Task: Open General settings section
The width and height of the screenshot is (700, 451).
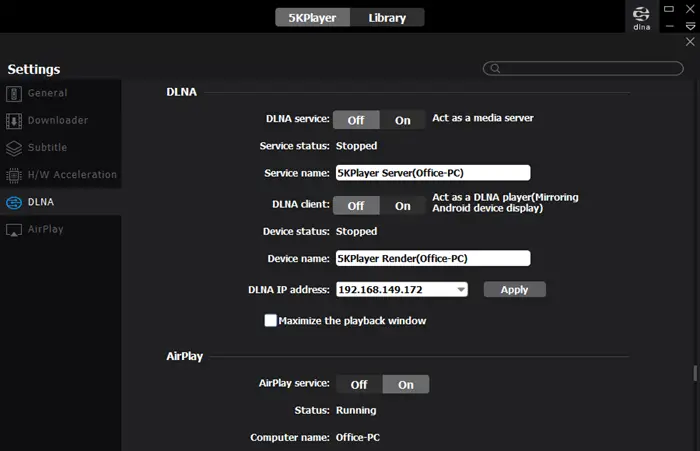Action: coord(61,94)
